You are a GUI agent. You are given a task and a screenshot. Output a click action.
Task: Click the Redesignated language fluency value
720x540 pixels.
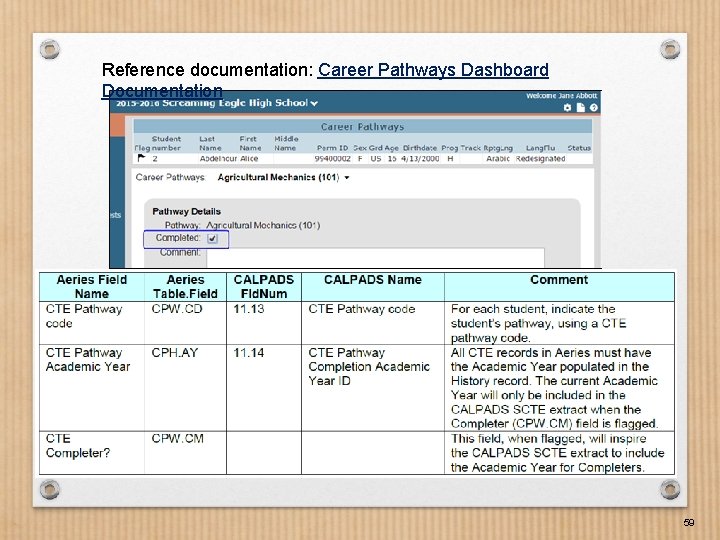540,158
